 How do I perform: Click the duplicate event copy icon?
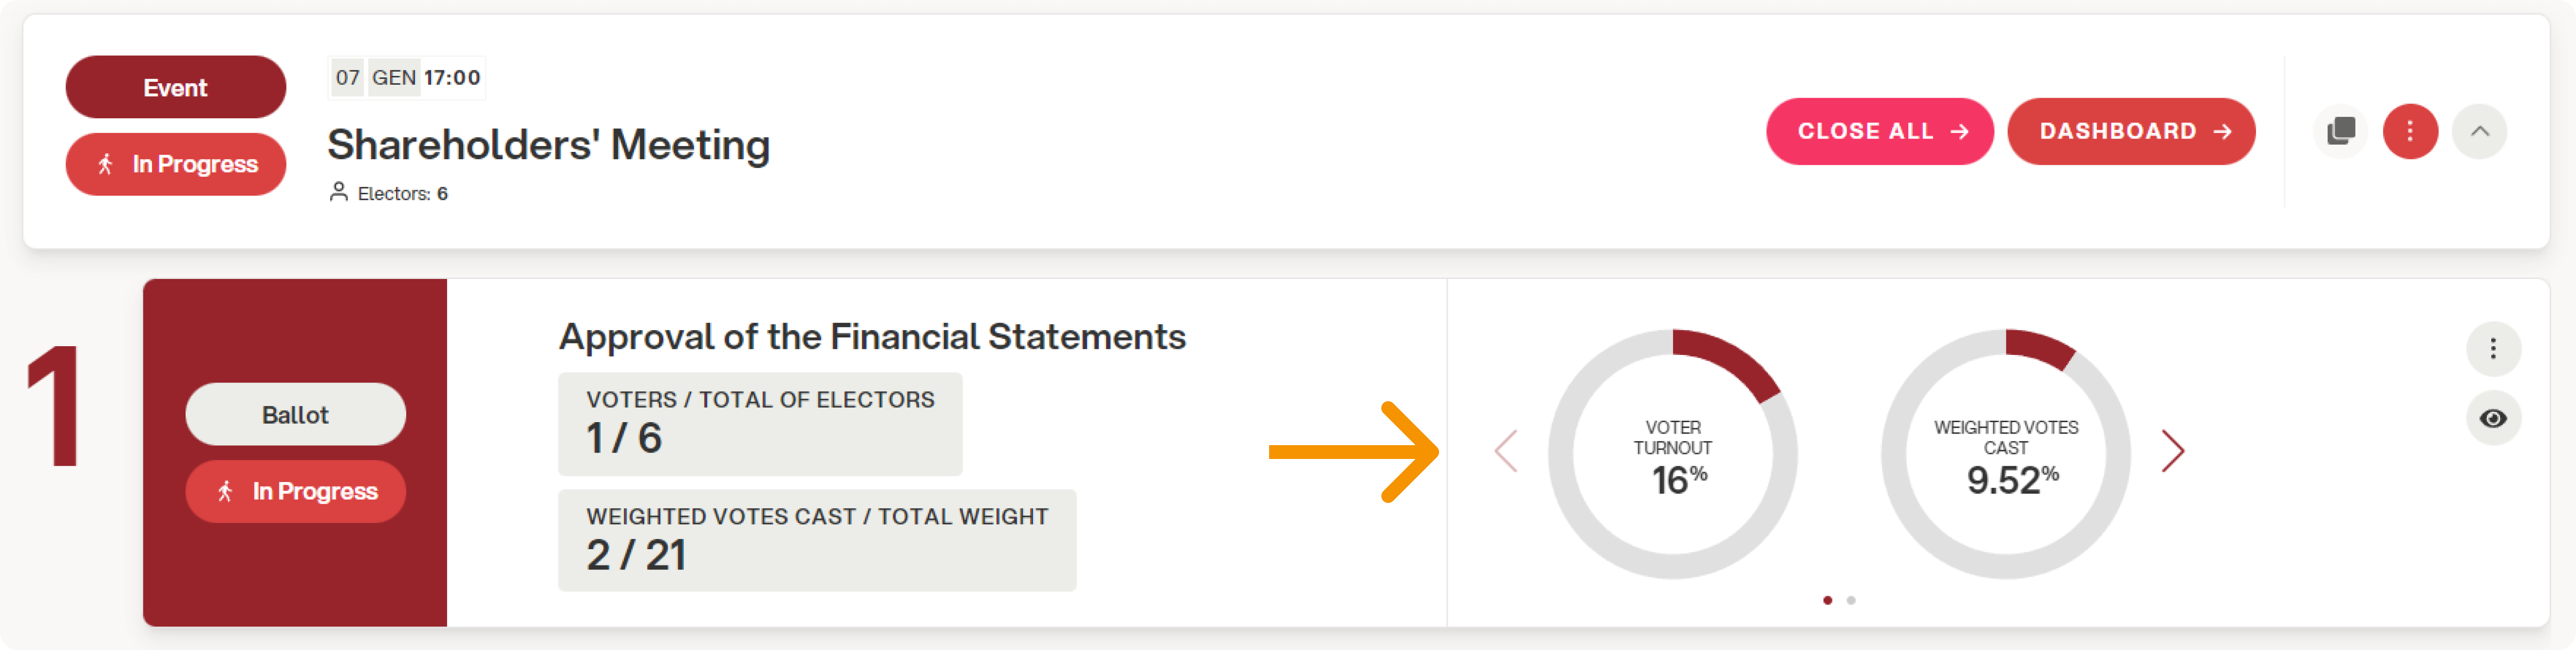pyautogui.click(x=2340, y=131)
